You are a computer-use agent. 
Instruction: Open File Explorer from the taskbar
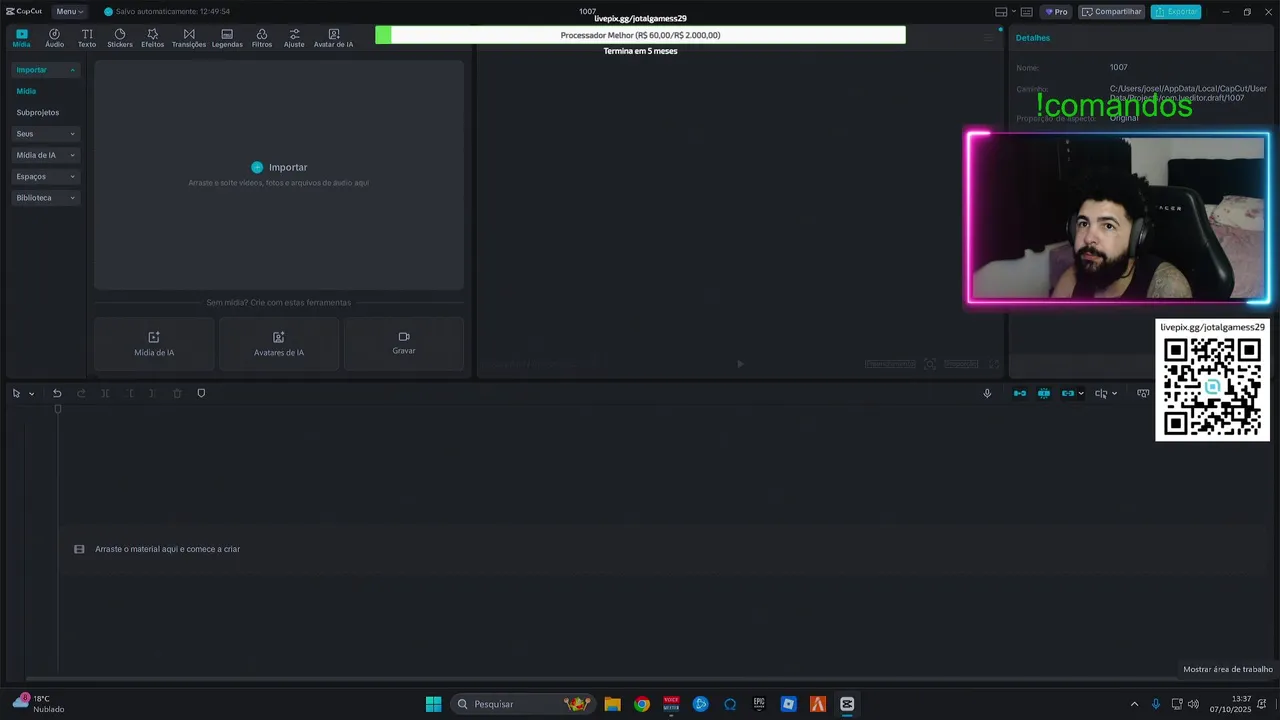[612, 704]
